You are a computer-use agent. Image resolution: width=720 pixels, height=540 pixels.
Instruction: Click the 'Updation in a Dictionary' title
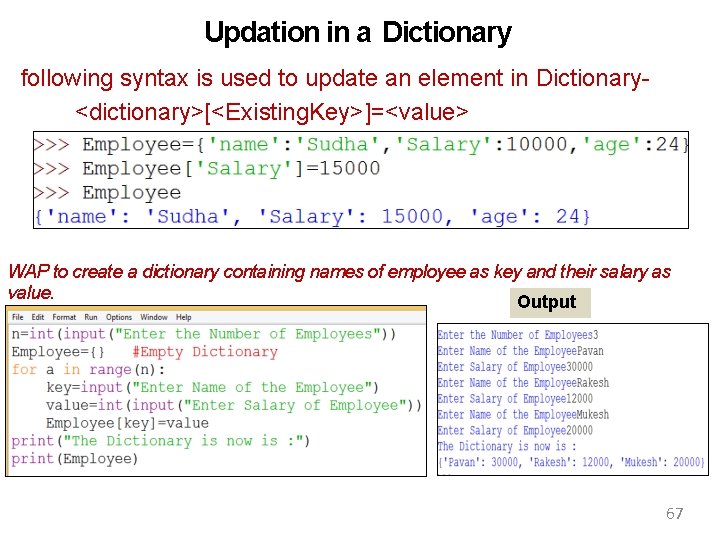(x=358, y=33)
